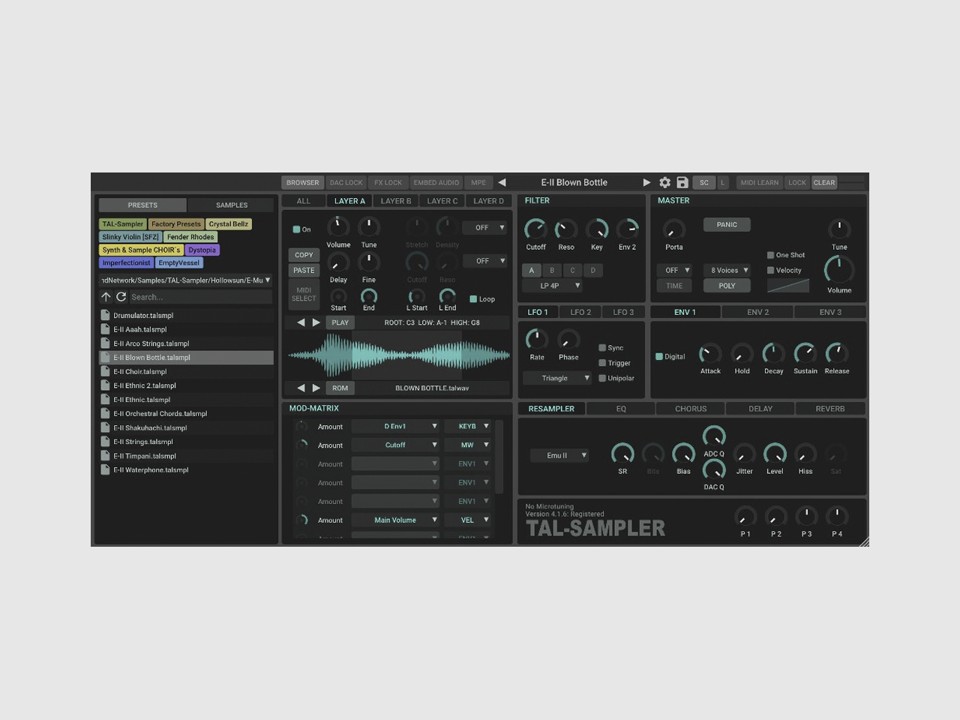Switch to LAYER B tab
Viewport: 960px width, 720px height.
pos(396,201)
